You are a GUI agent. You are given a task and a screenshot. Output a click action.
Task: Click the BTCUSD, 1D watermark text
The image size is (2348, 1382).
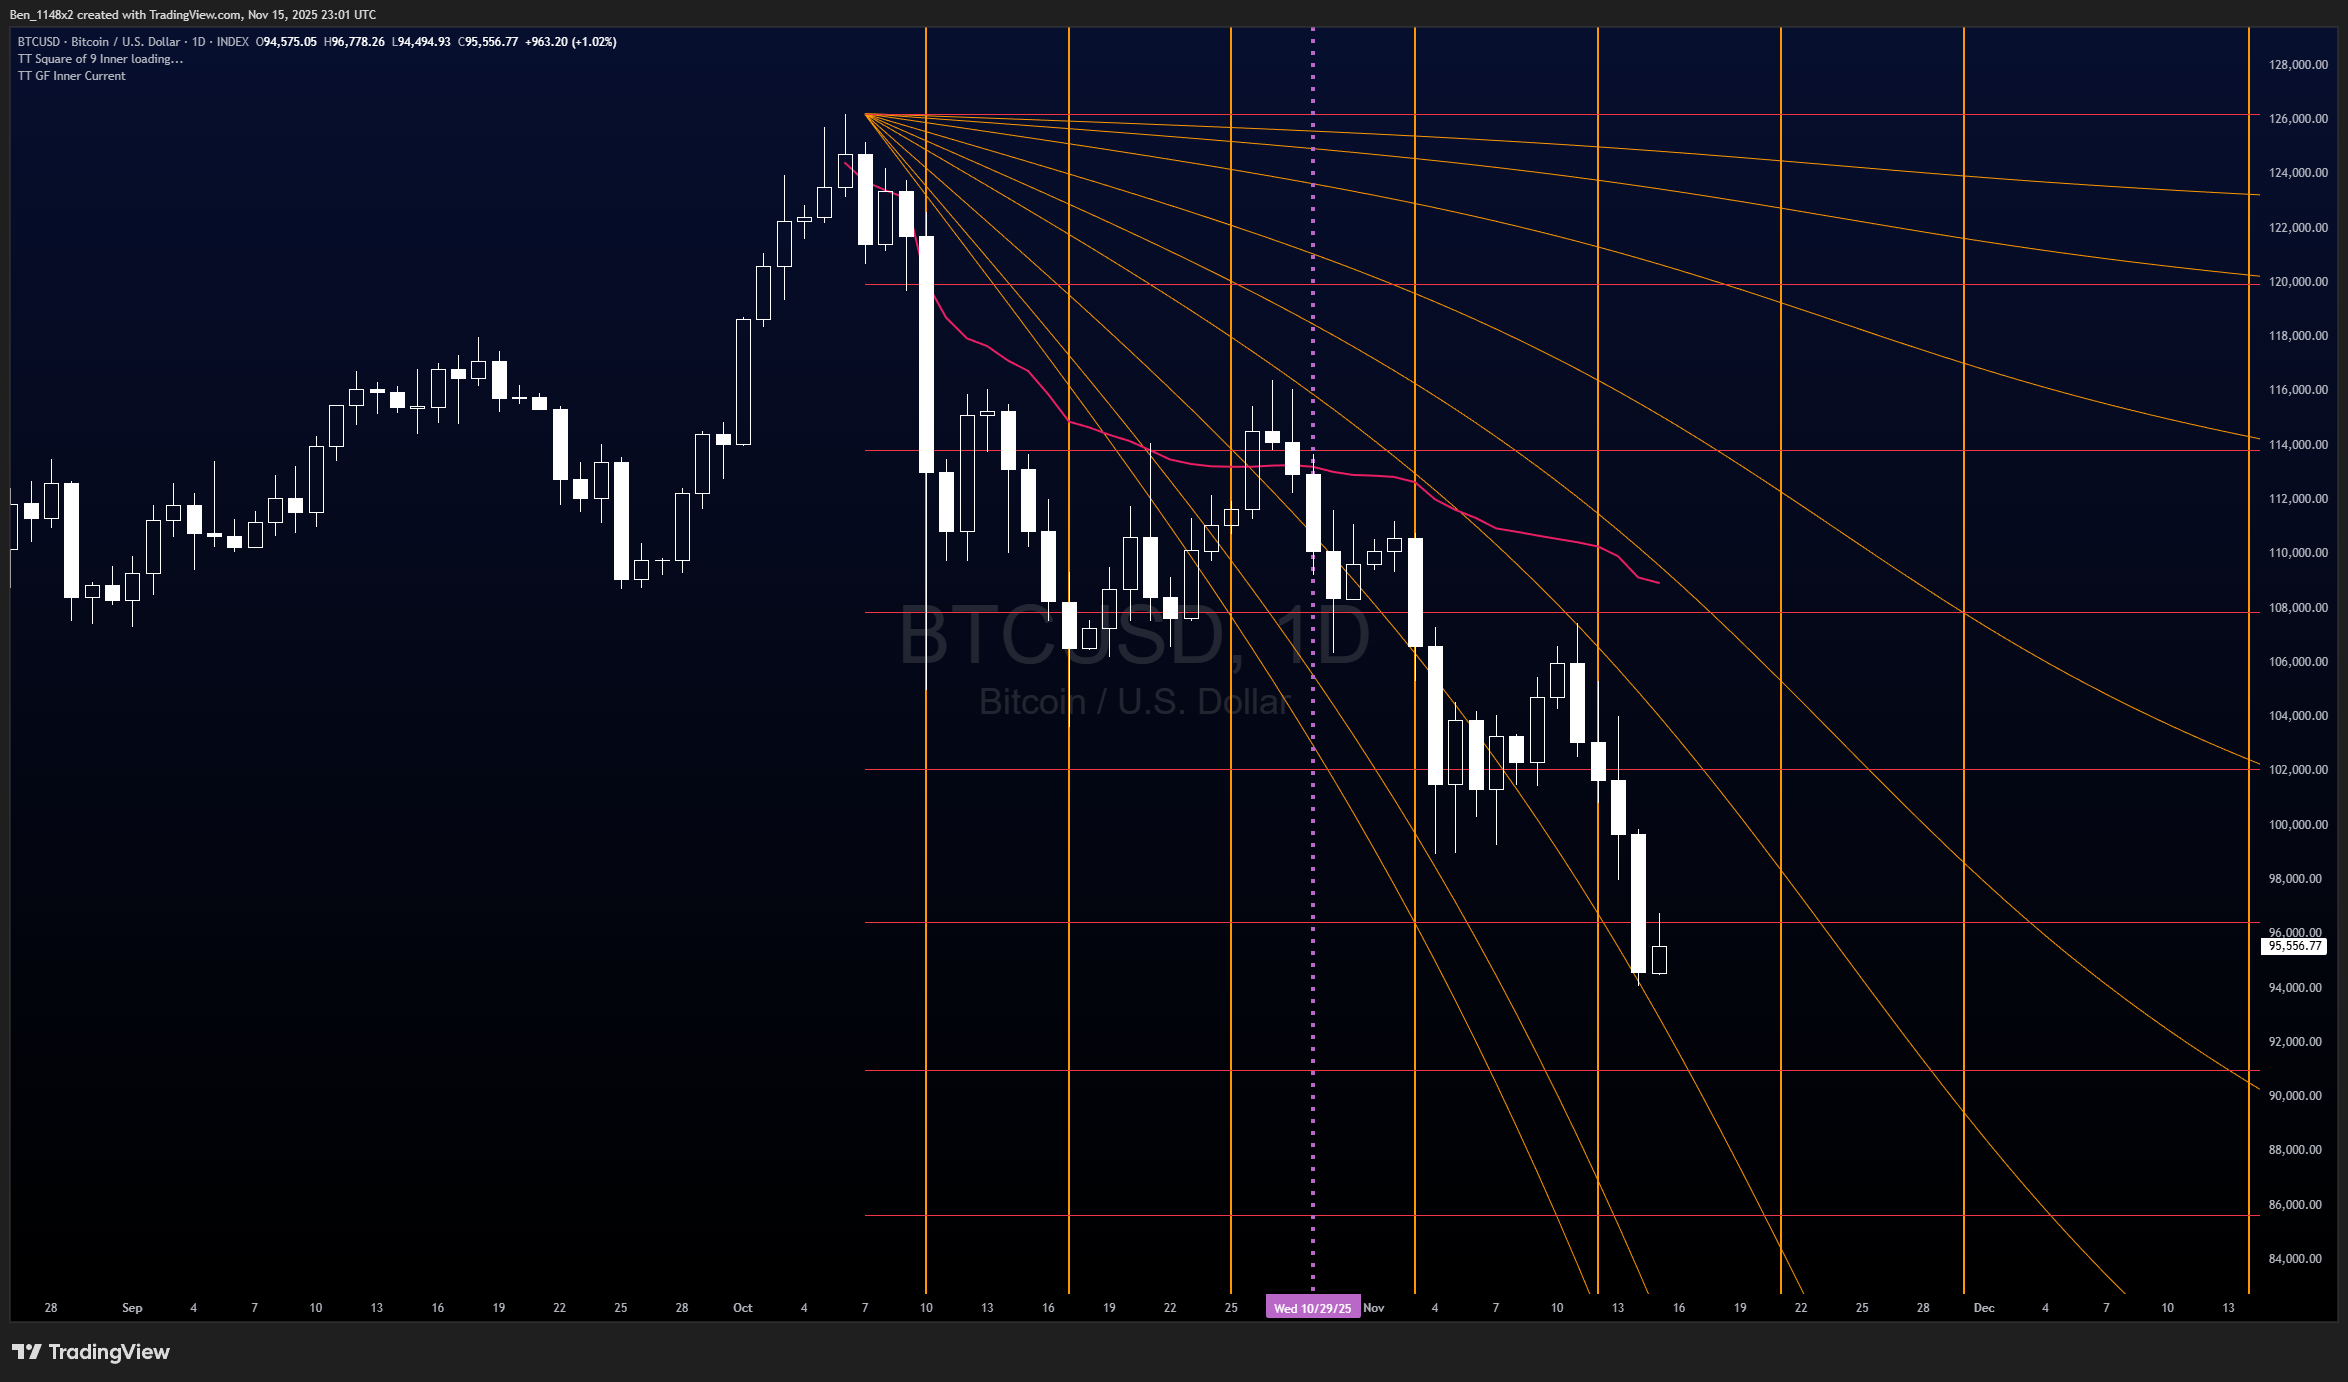(x=1134, y=636)
